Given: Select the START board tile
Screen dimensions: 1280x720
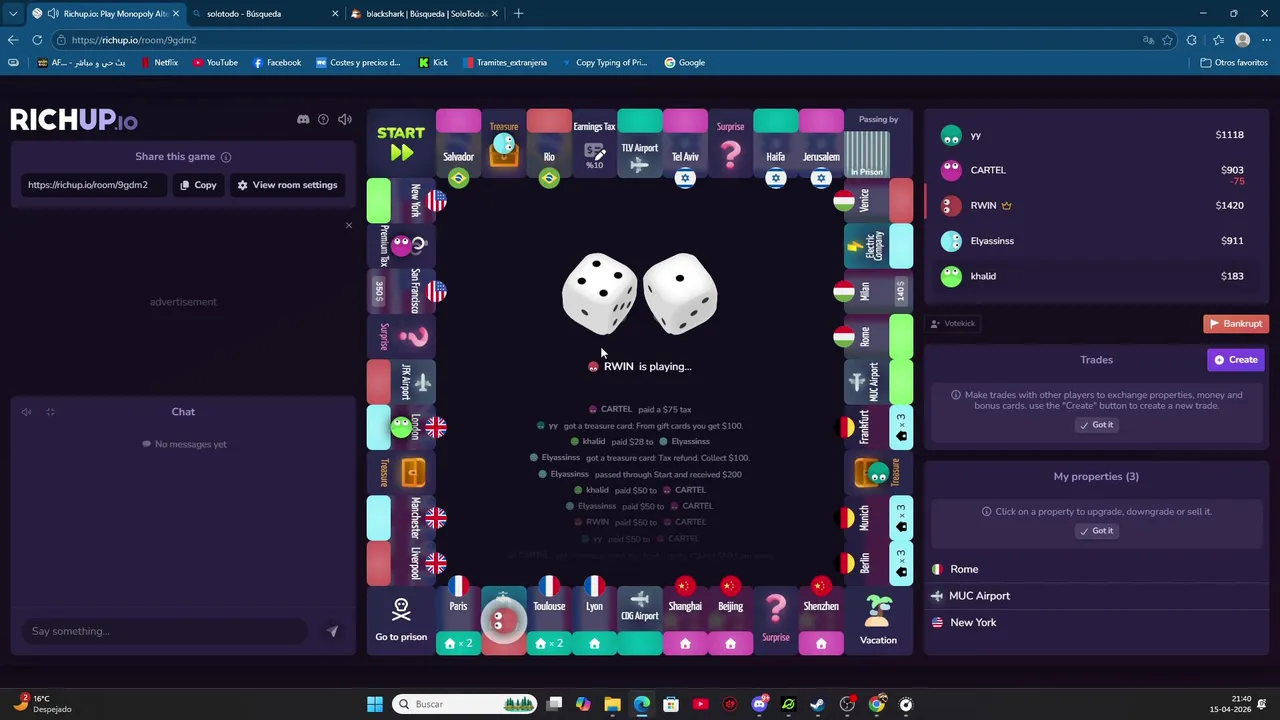Looking at the screenshot, I should tap(401, 143).
